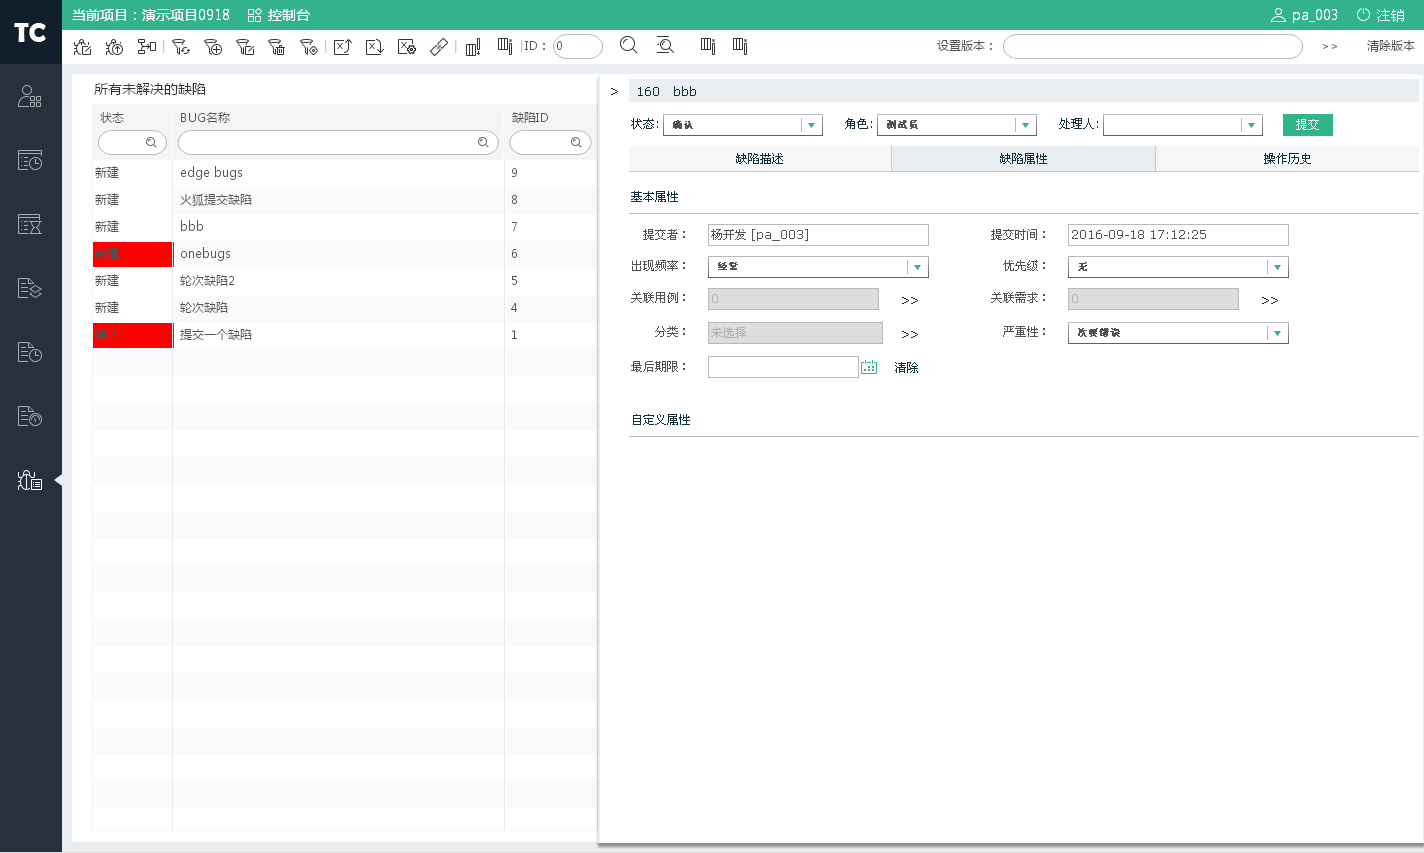The height and width of the screenshot is (853, 1424).
Task: Open user management icon in left sidebar
Action: point(30,96)
